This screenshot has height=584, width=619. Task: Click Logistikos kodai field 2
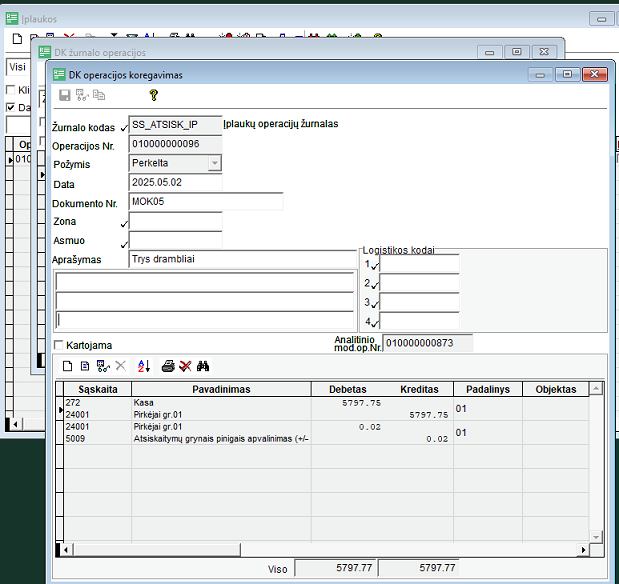click(419, 283)
